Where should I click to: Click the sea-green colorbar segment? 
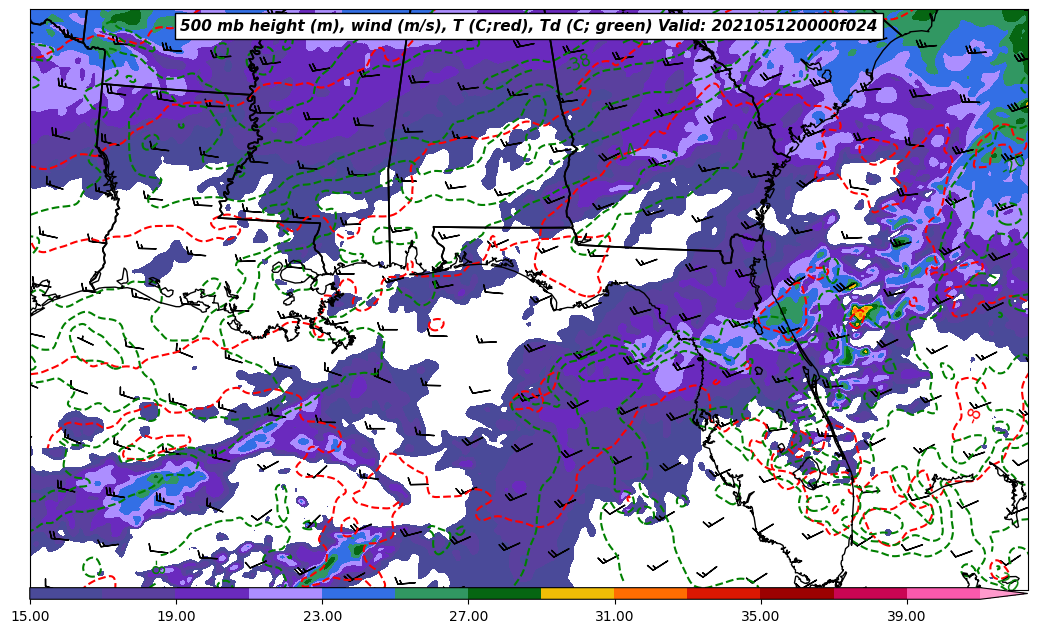point(432,593)
